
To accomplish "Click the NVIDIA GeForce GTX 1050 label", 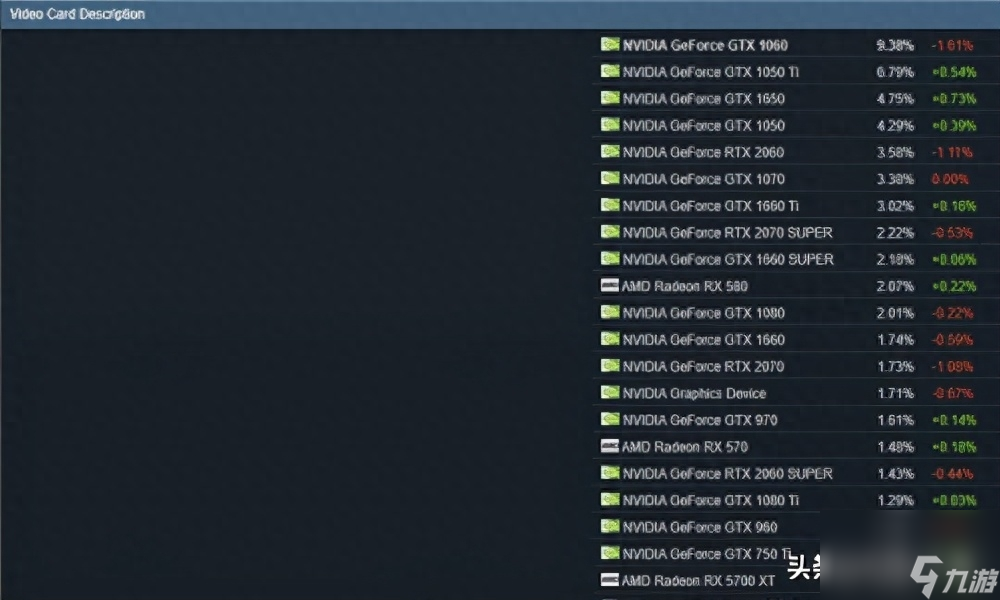I will tap(703, 126).
